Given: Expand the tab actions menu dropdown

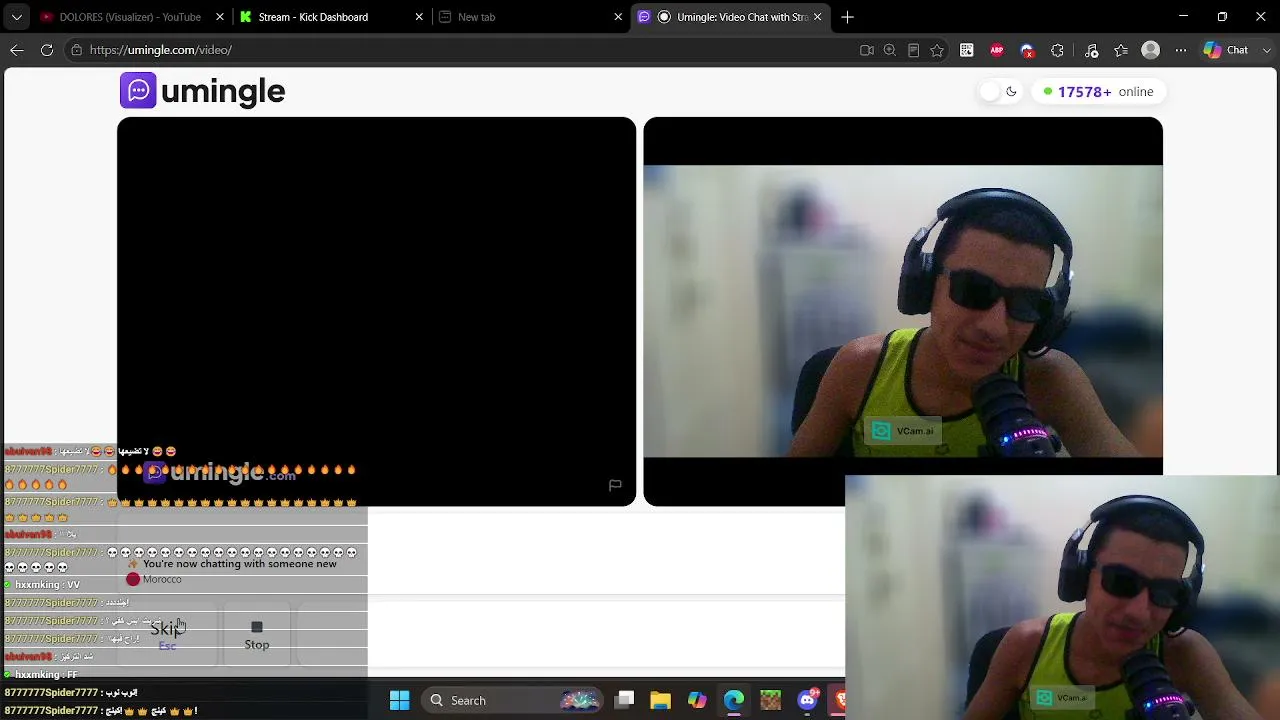Looking at the screenshot, I should [x=16, y=17].
